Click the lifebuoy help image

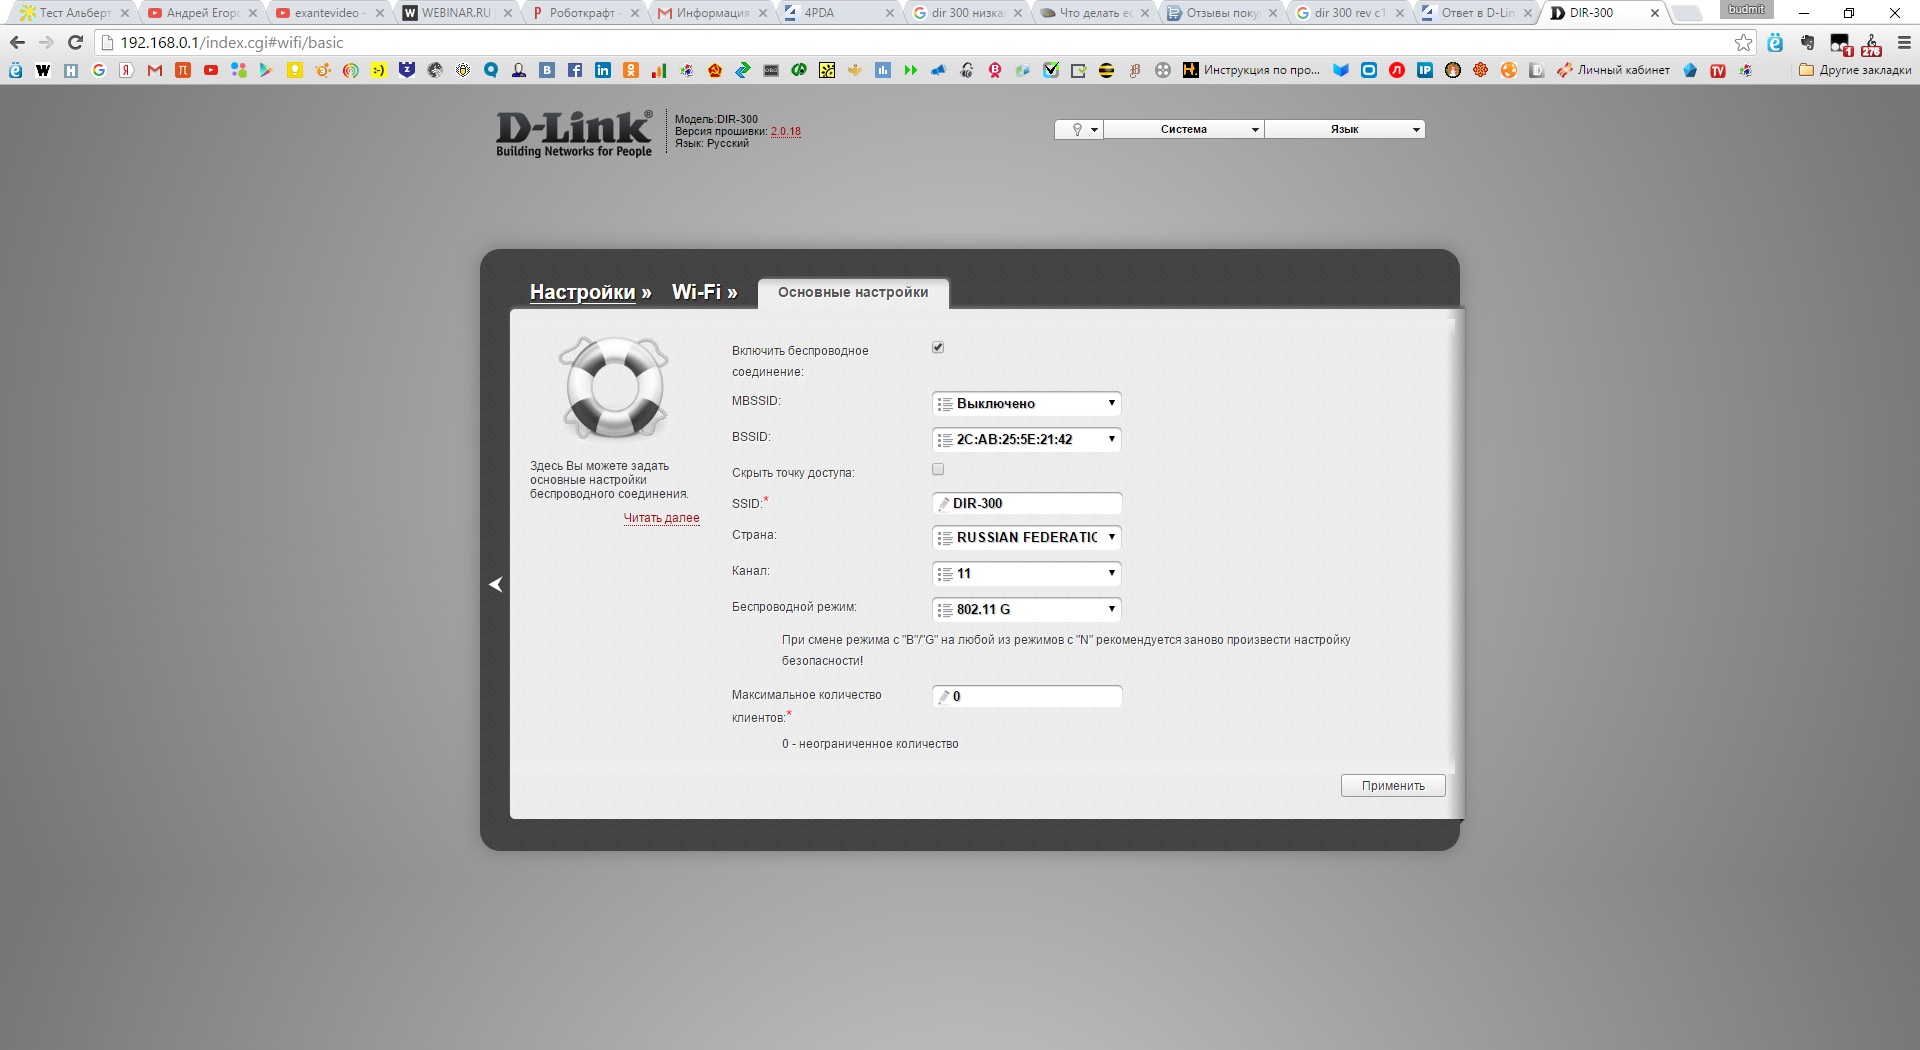coord(613,388)
